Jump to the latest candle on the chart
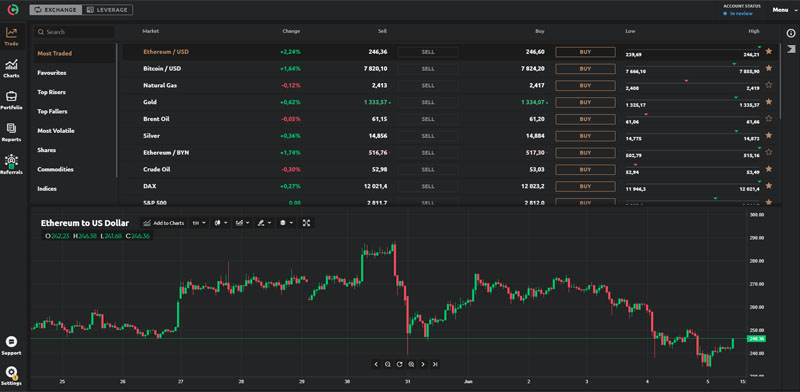 coord(435,364)
